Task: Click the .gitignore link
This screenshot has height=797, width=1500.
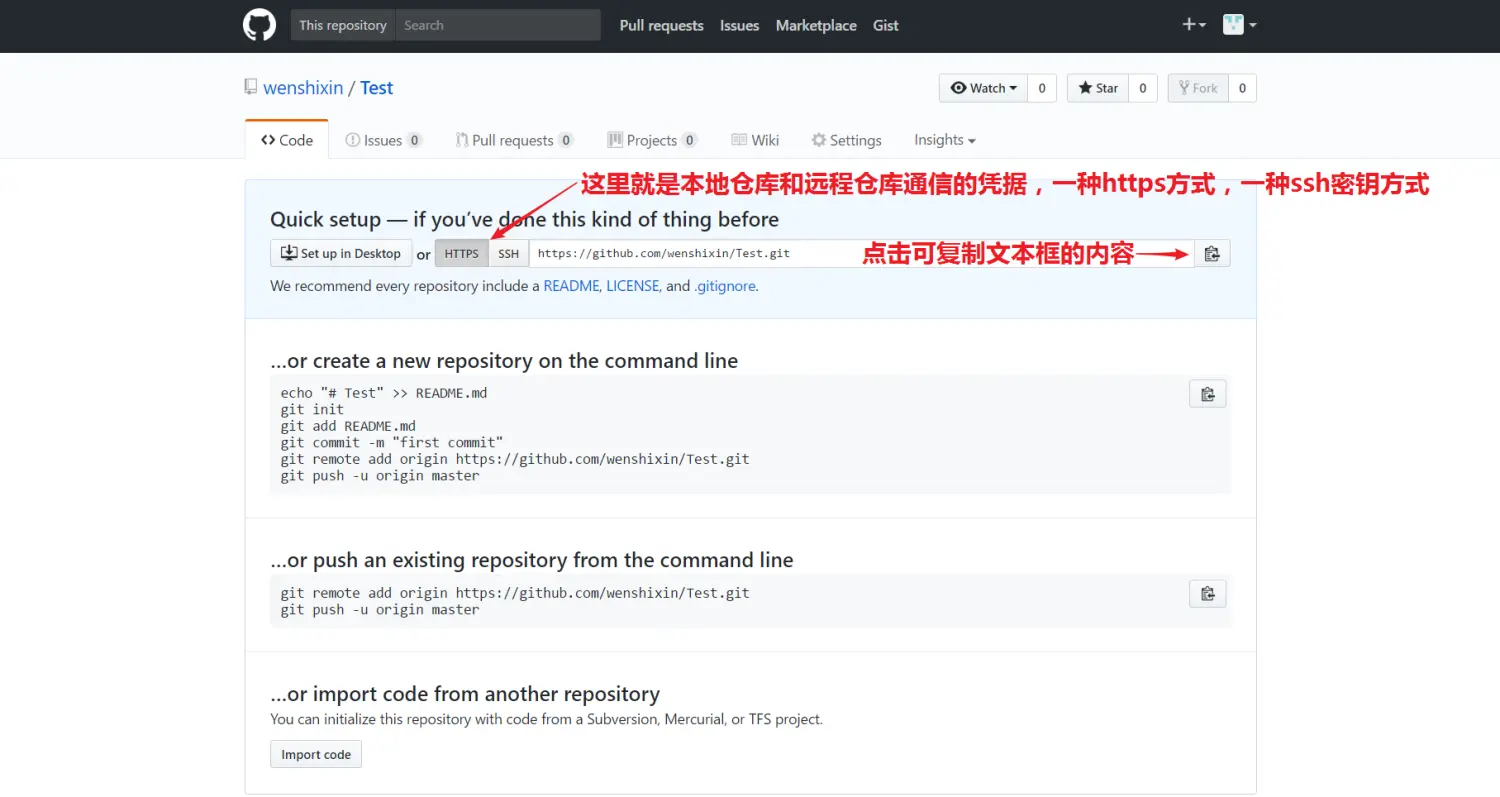Action: [x=725, y=286]
